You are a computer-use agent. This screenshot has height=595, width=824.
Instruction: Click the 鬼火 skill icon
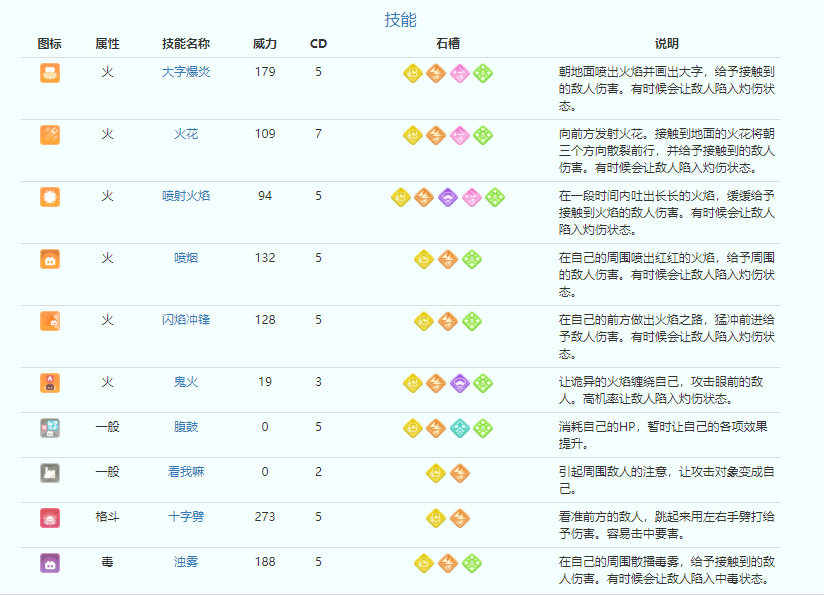pyautogui.click(x=50, y=383)
